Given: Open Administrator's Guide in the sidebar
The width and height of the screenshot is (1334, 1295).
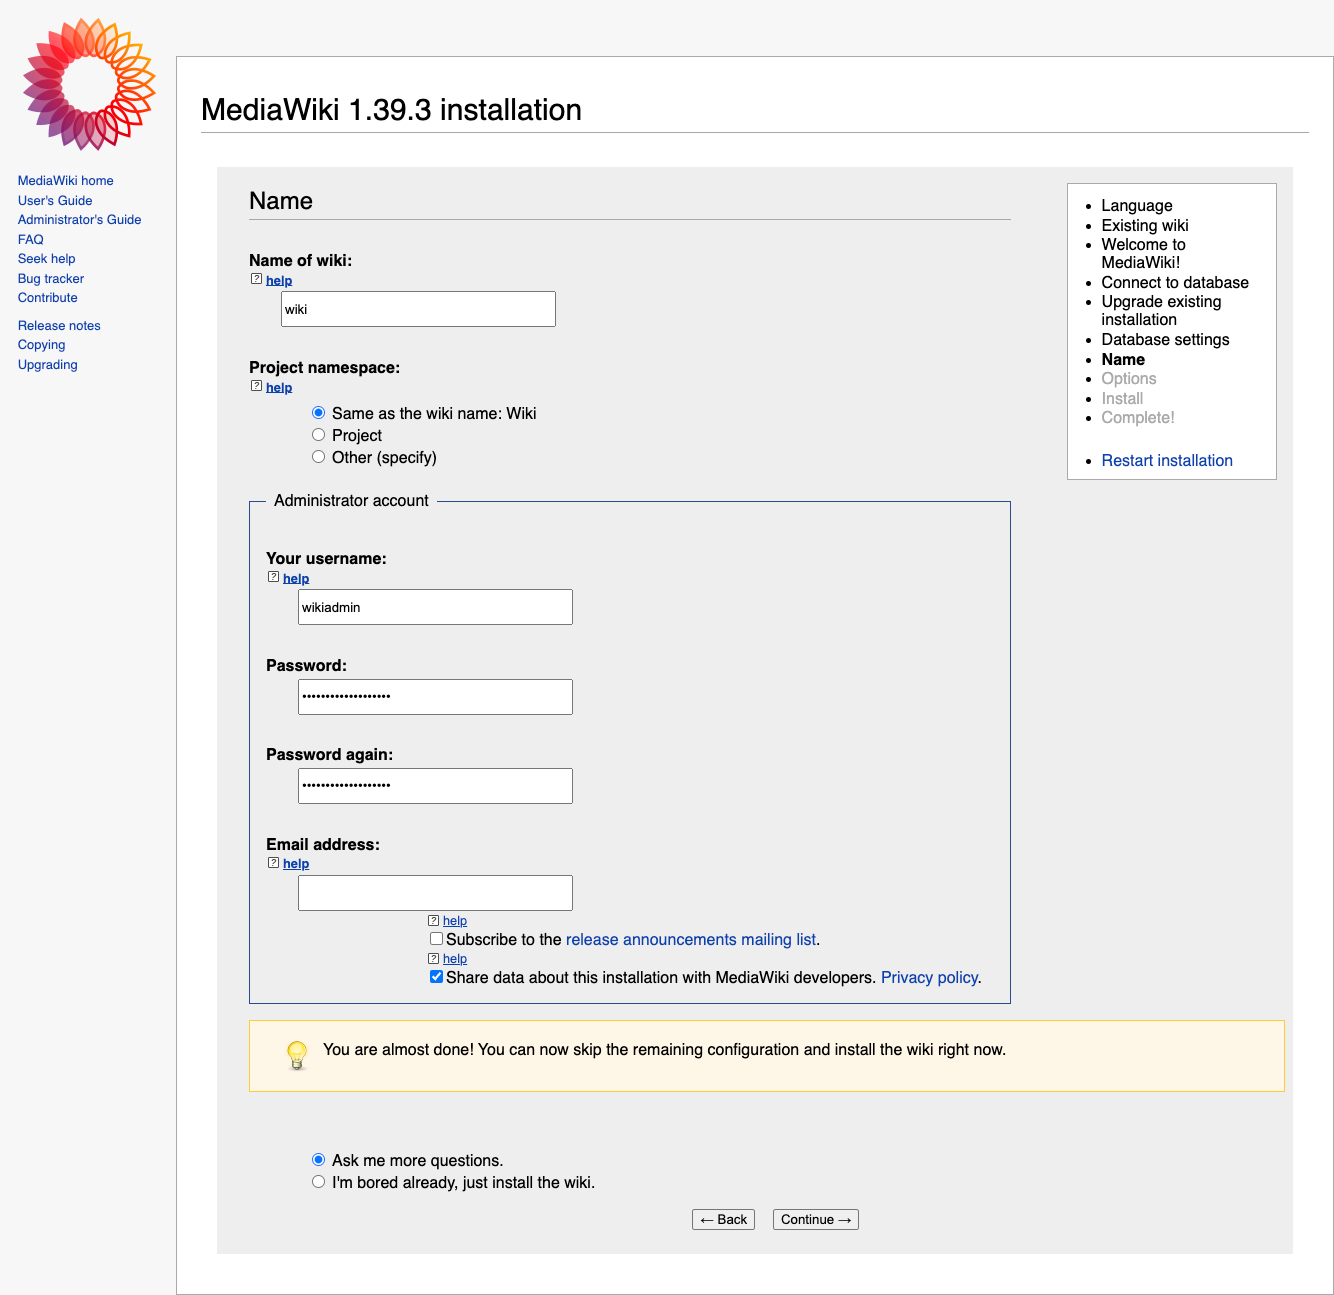Looking at the screenshot, I should point(79,220).
